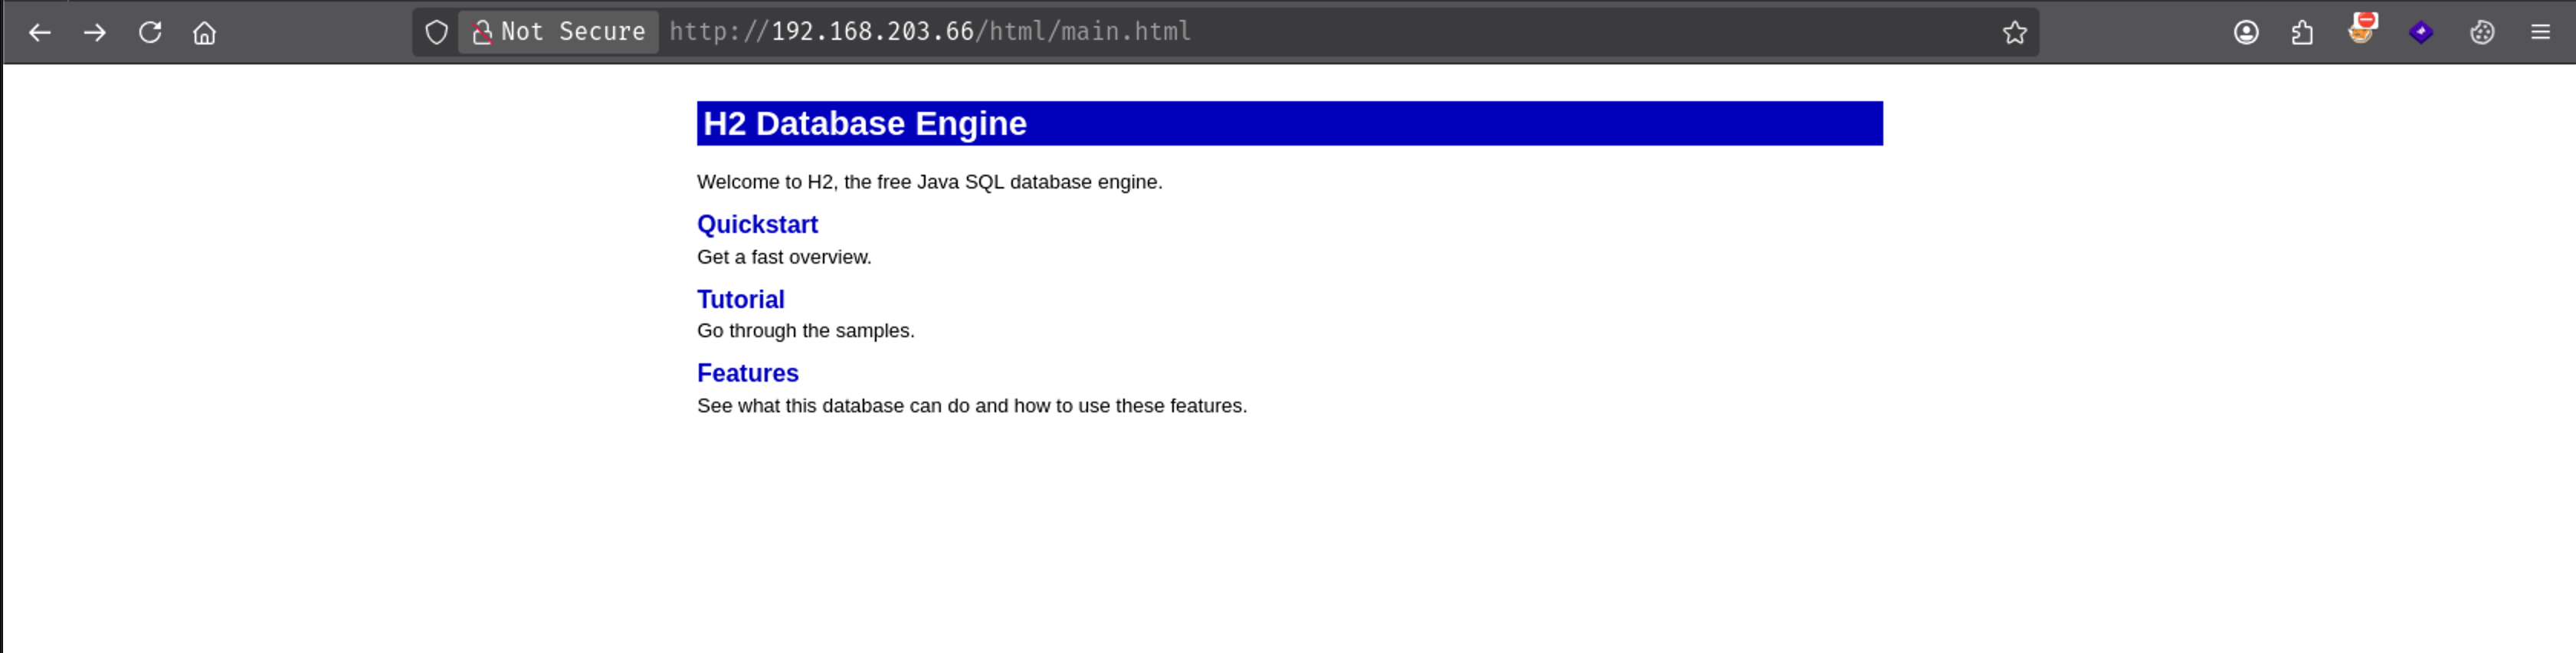The image size is (2576, 653).
Task: Click 'Welcome to H2' introduction text
Action: click(929, 182)
